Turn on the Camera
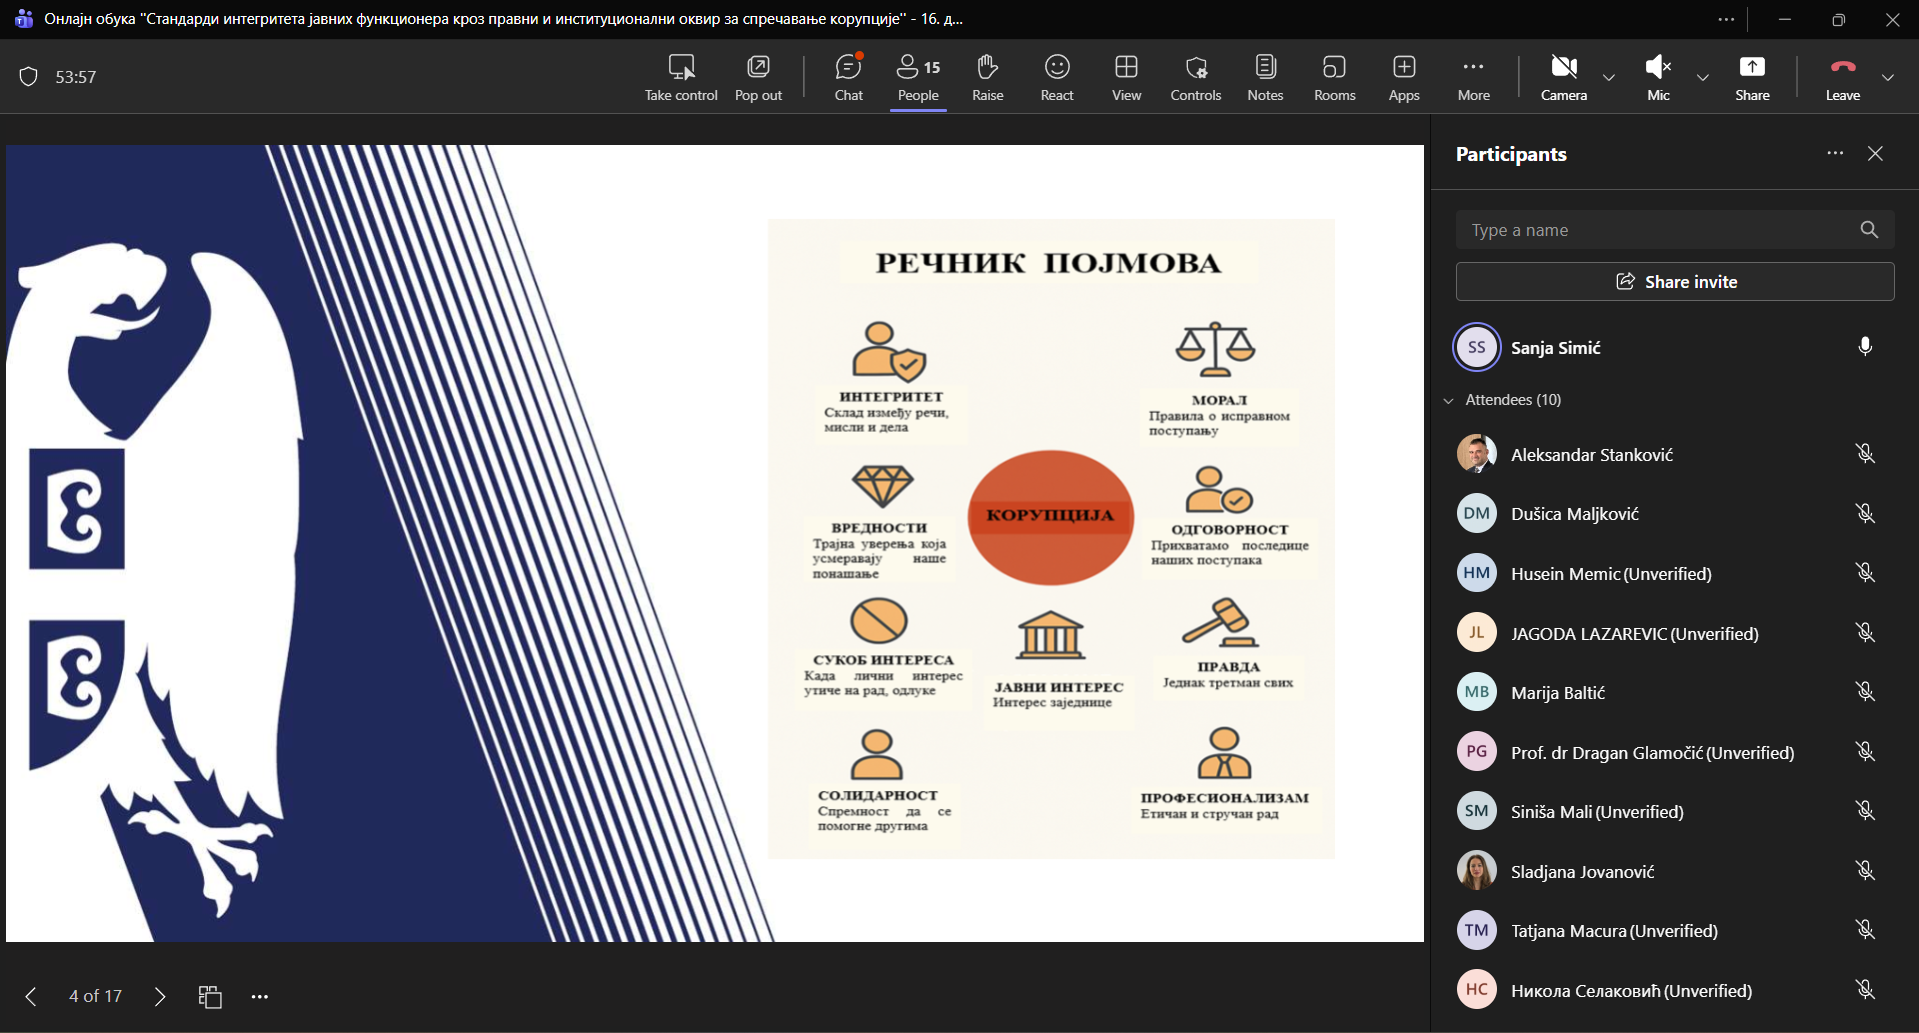The image size is (1919, 1033). click(x=1563, y=77)
